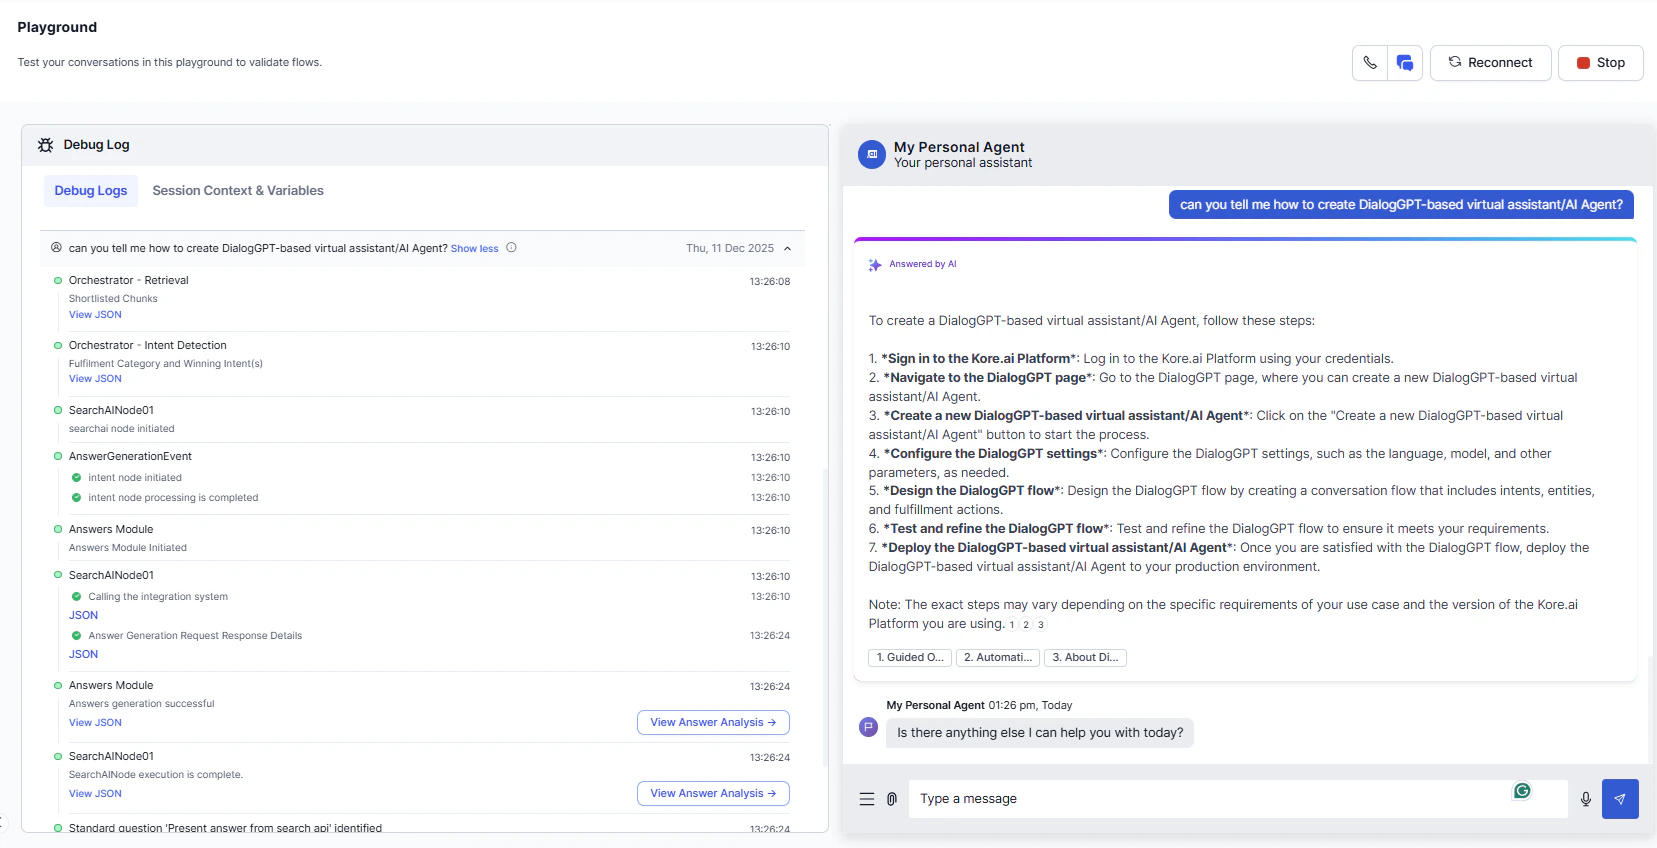Switch to Debug Logs tab
This screenshot has height=848, width=1657.
[x=91, y=190]
